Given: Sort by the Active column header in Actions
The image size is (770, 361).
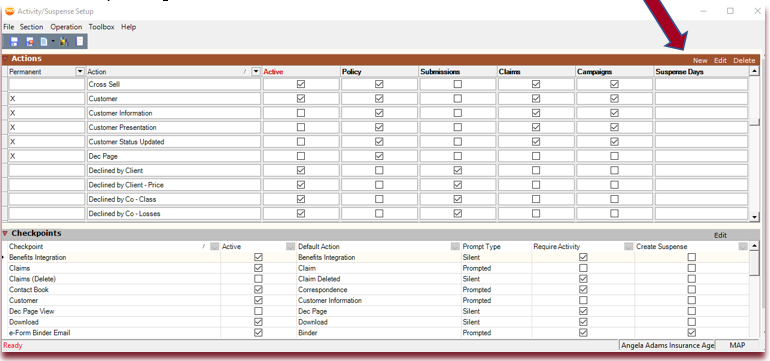Looking at the screenshot, I should click(x=301, y=72).
